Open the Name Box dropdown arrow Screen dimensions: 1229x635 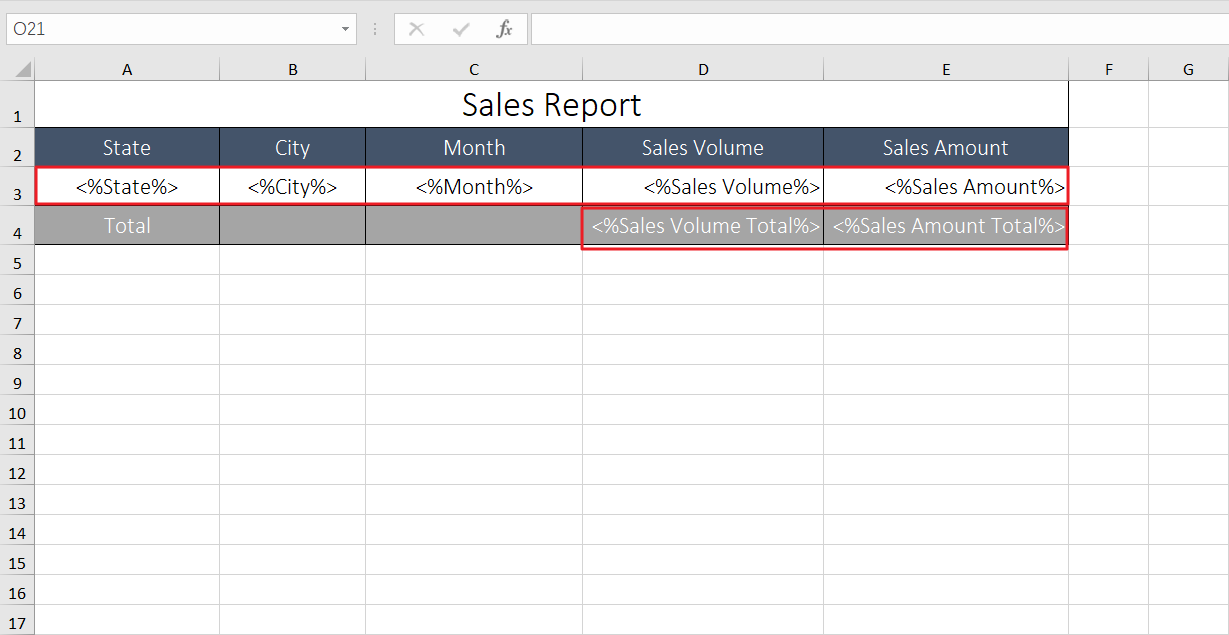point(345,29)
